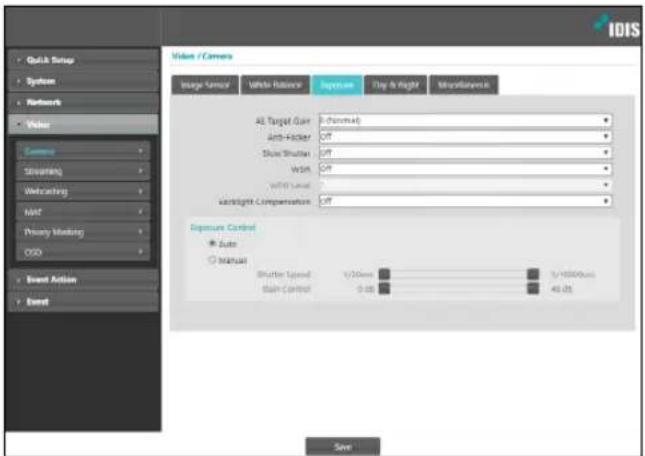Viewport: 645px width, 456px height.
Task: Select the Auto exposure control radio
Action: tap(213, 243)
